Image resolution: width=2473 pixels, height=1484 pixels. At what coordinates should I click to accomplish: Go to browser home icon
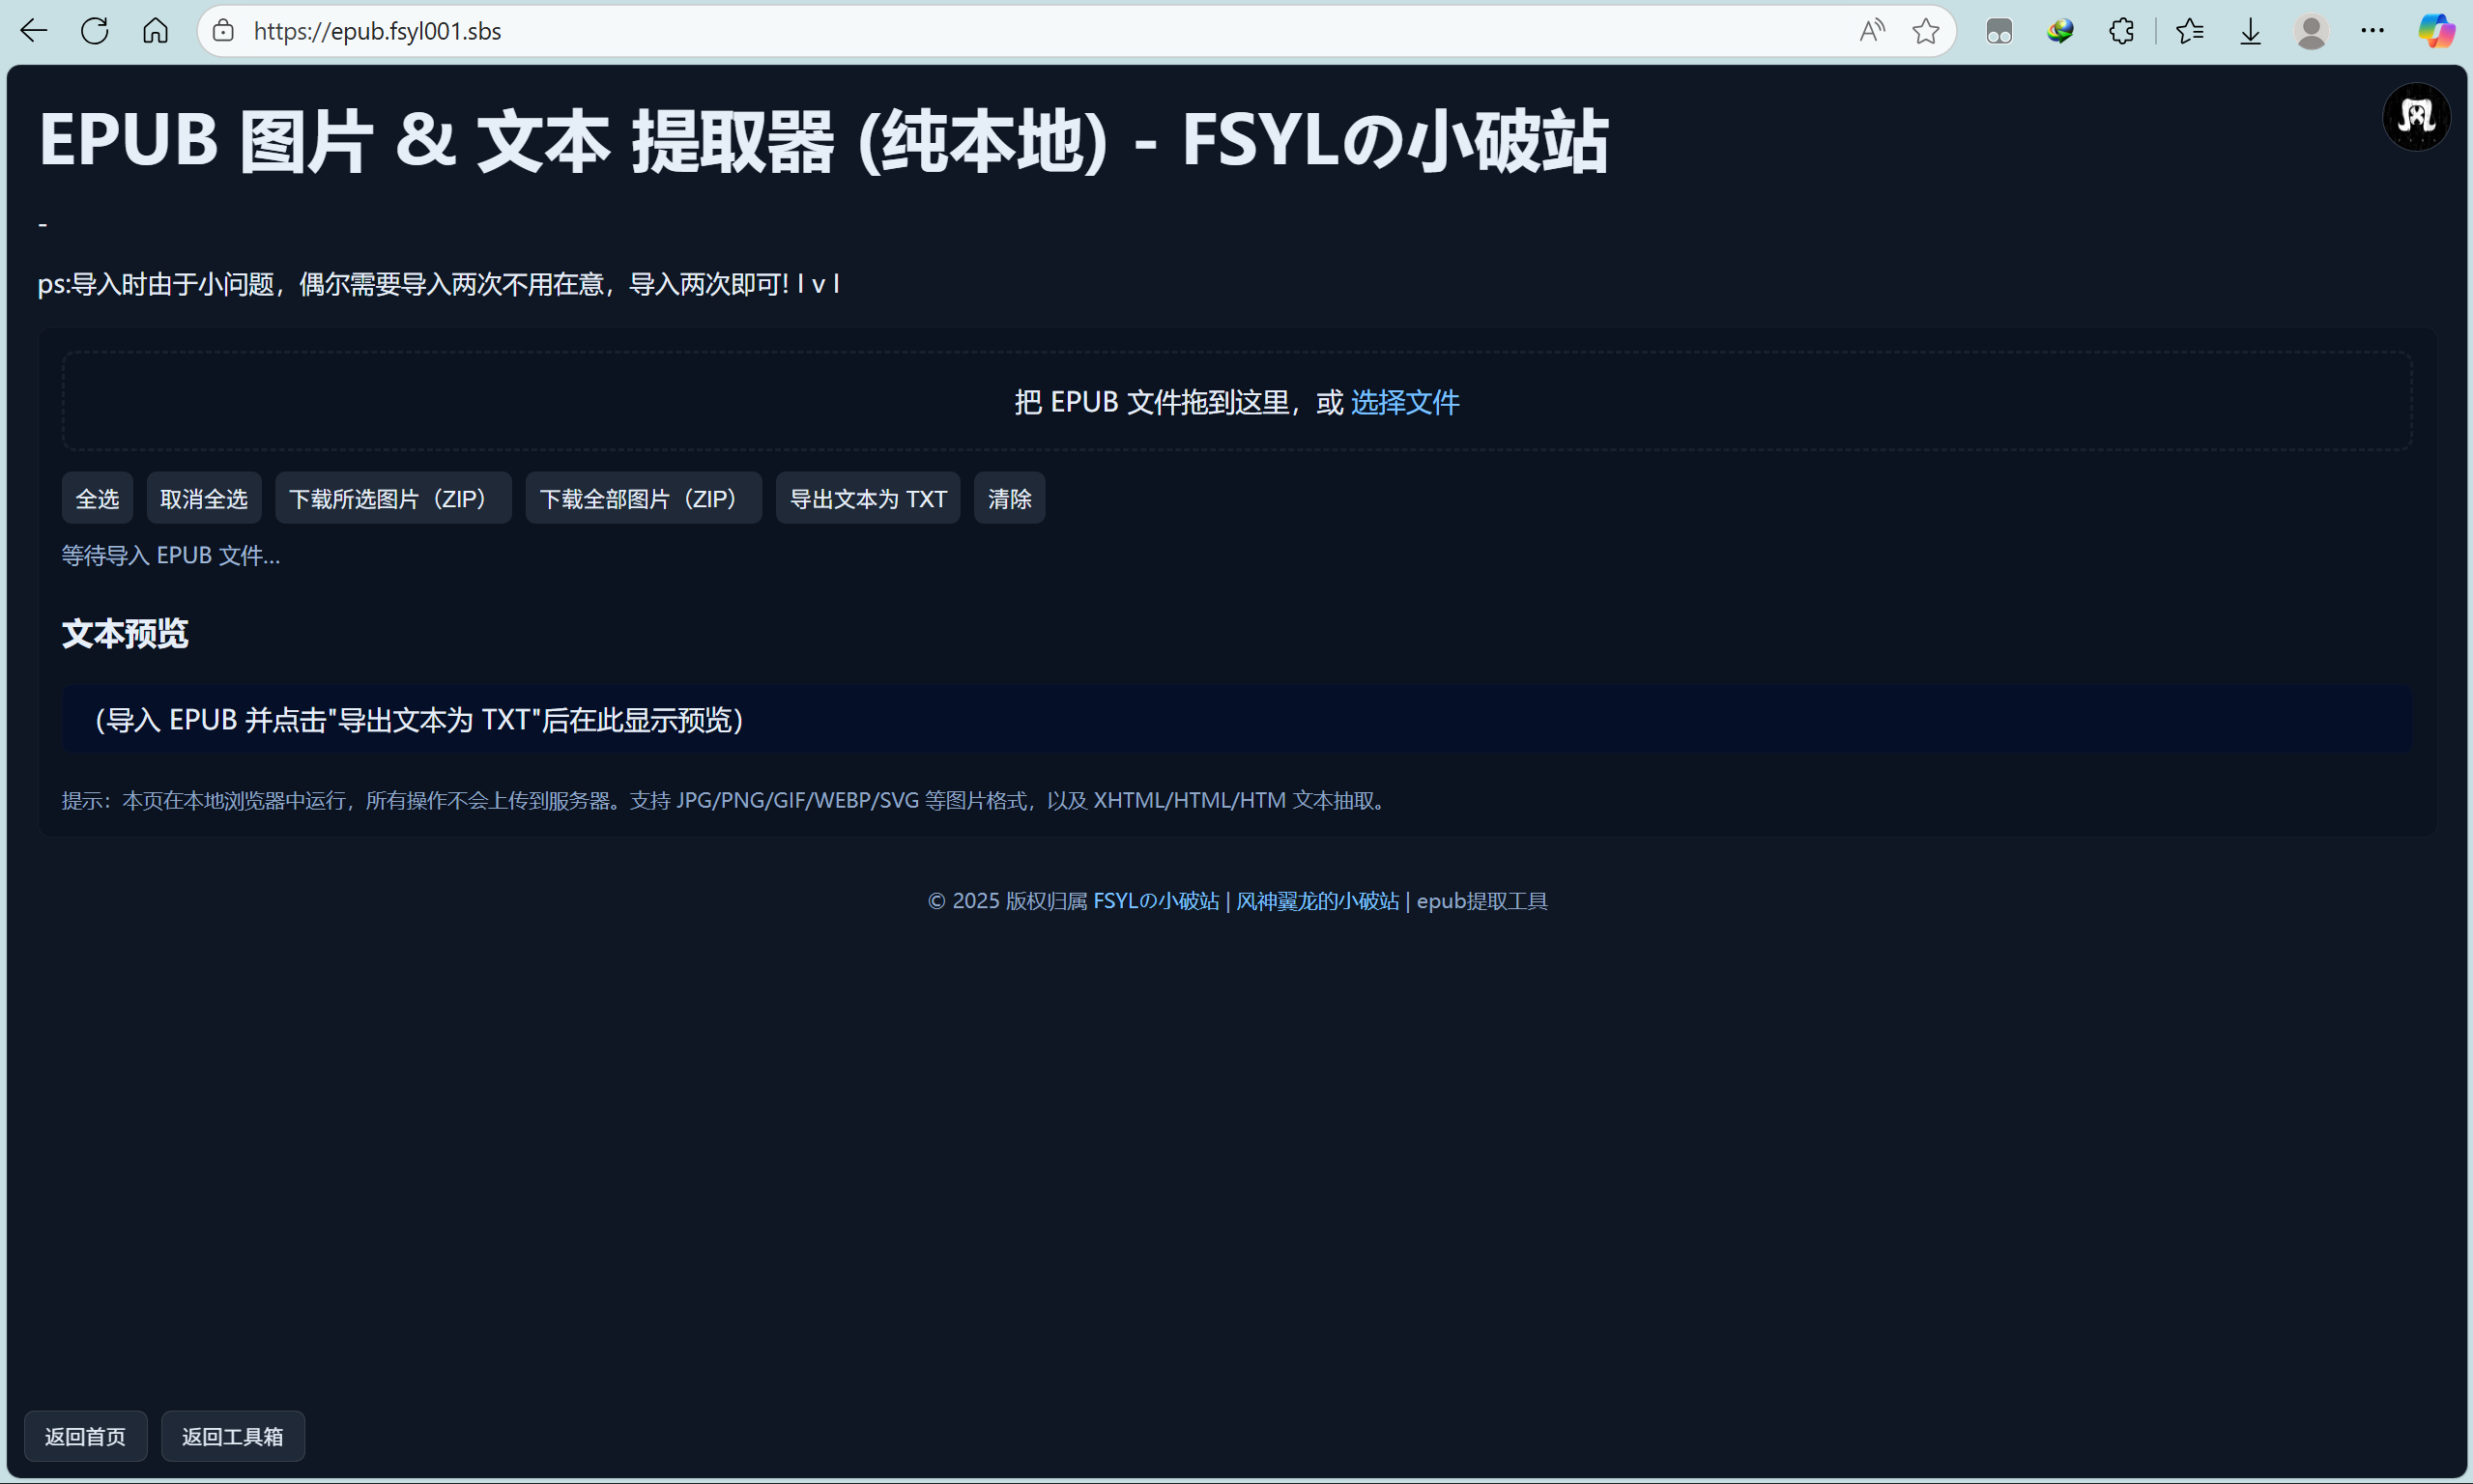pyautogui.click(x=155, y=31)
